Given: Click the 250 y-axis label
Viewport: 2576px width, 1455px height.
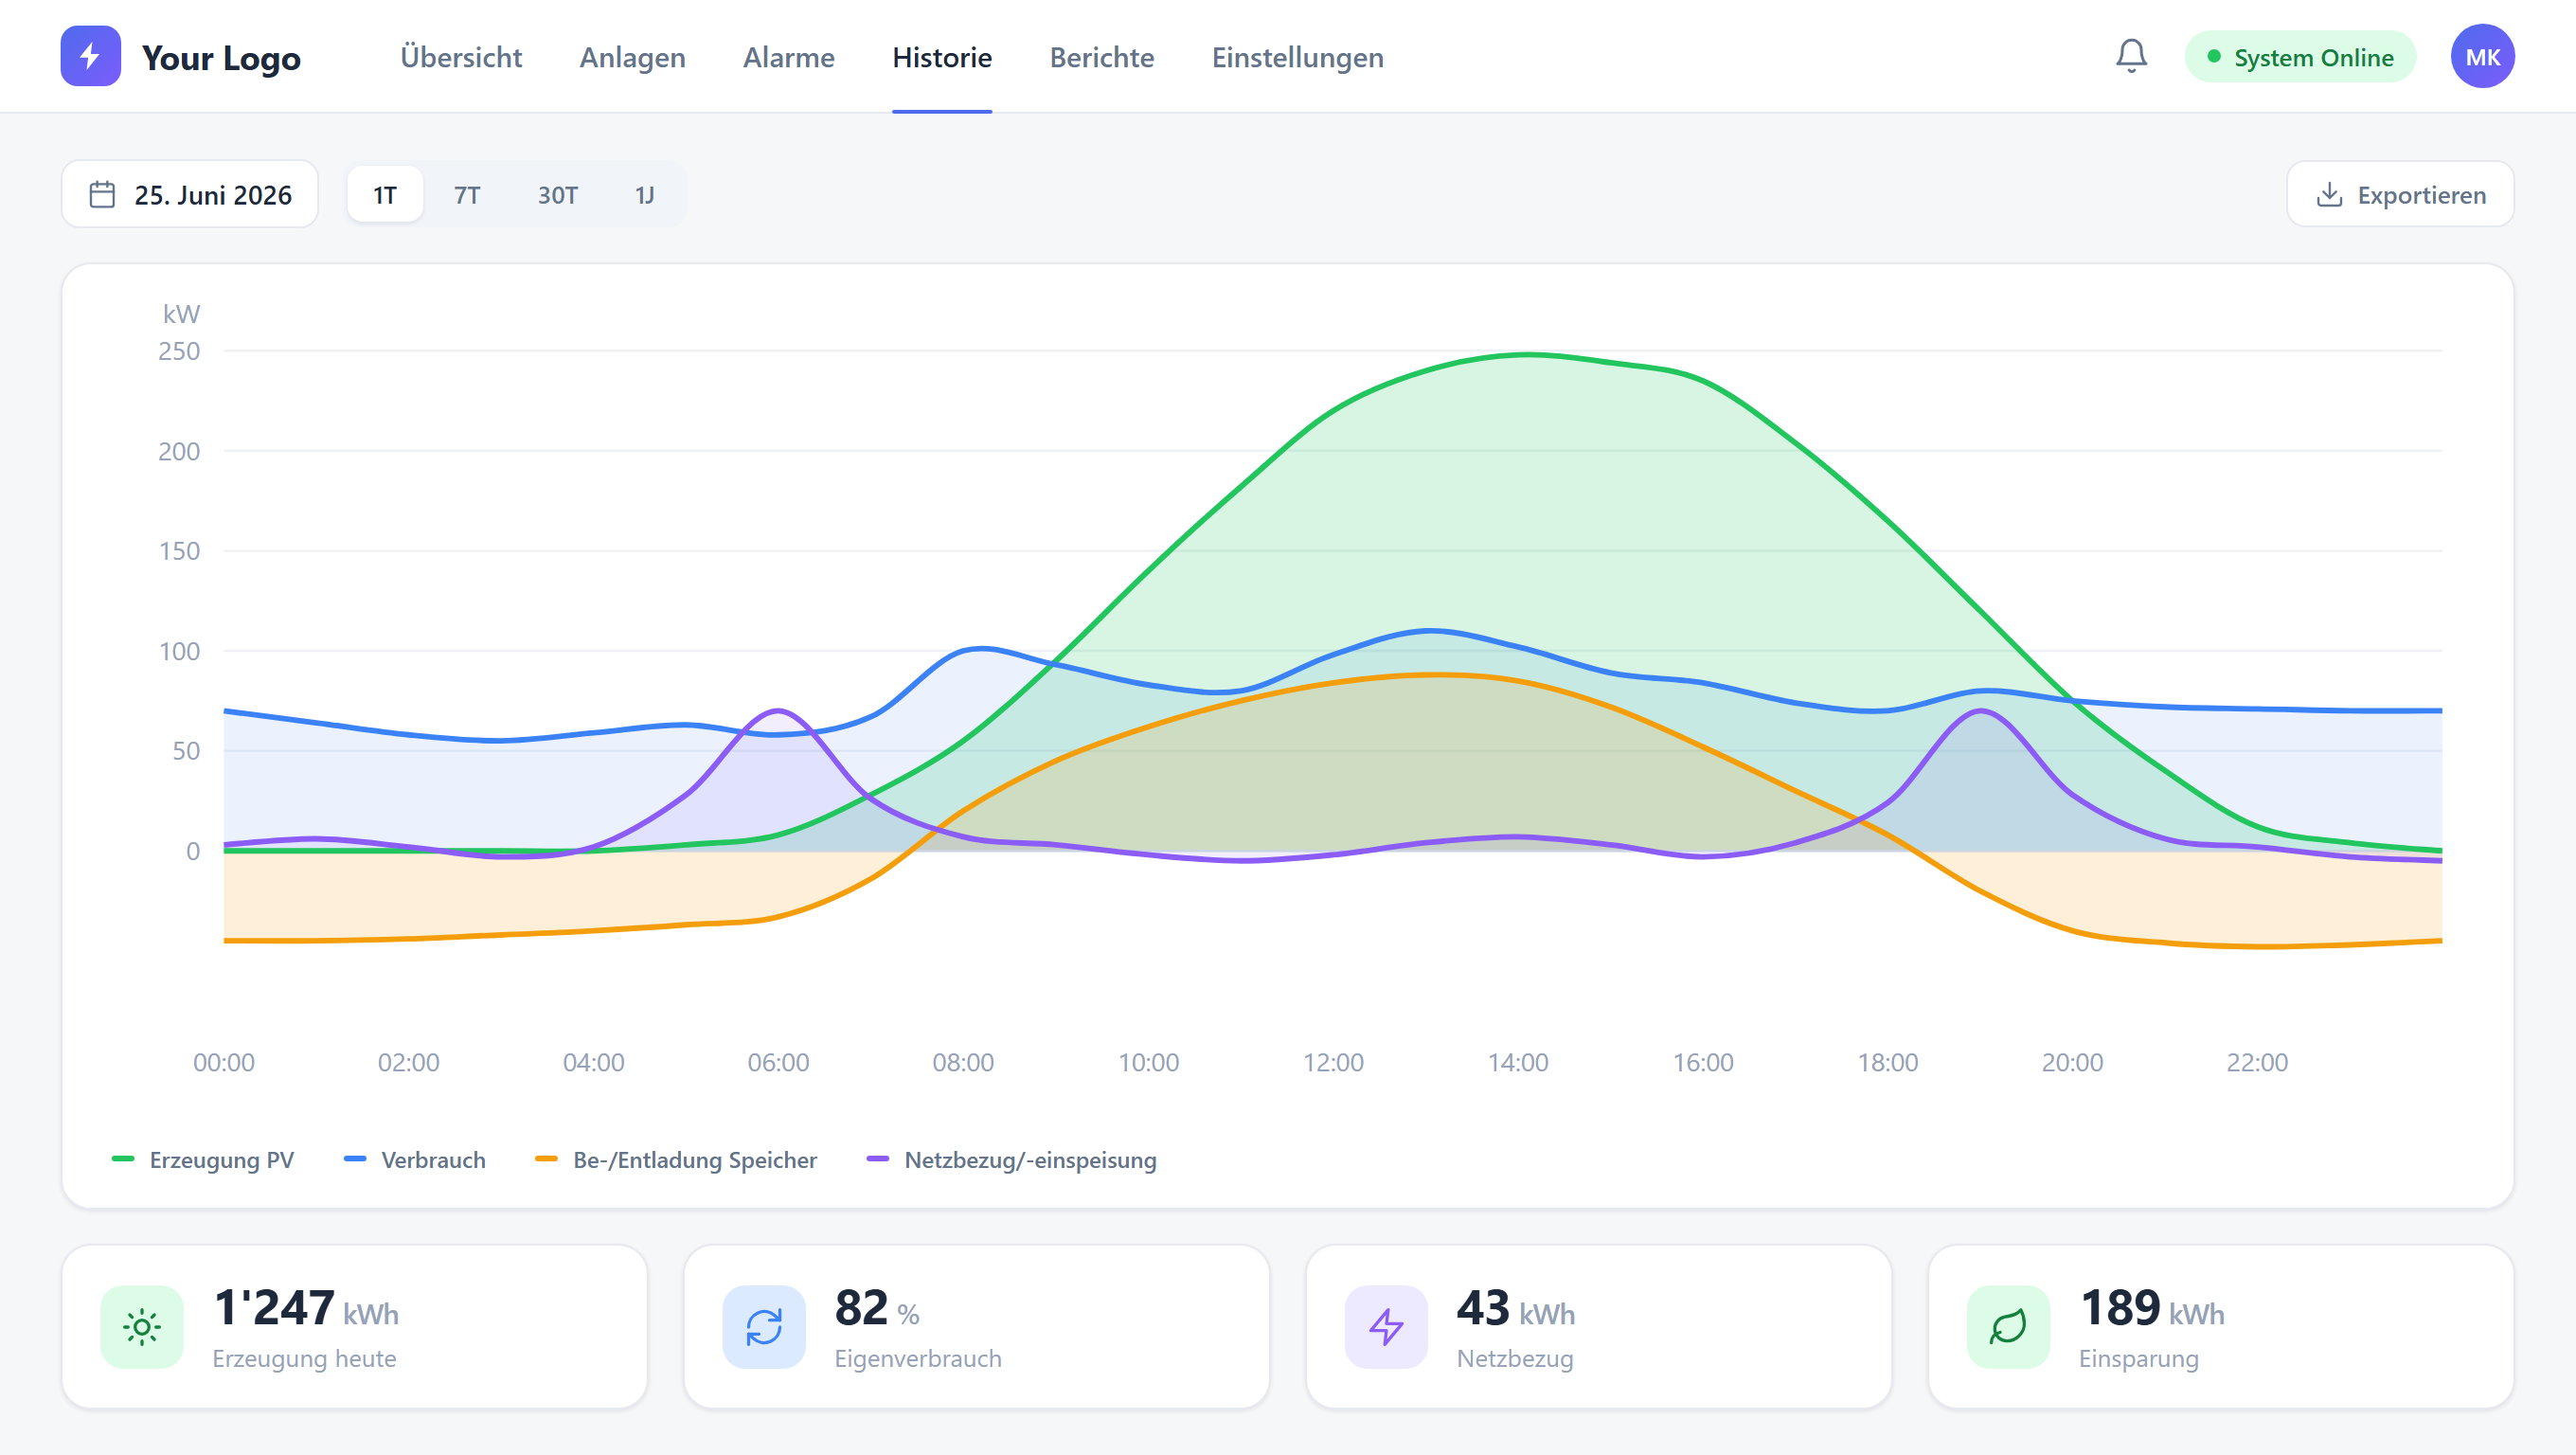Looking at the screenshot, I should click(x=179, y=351).
